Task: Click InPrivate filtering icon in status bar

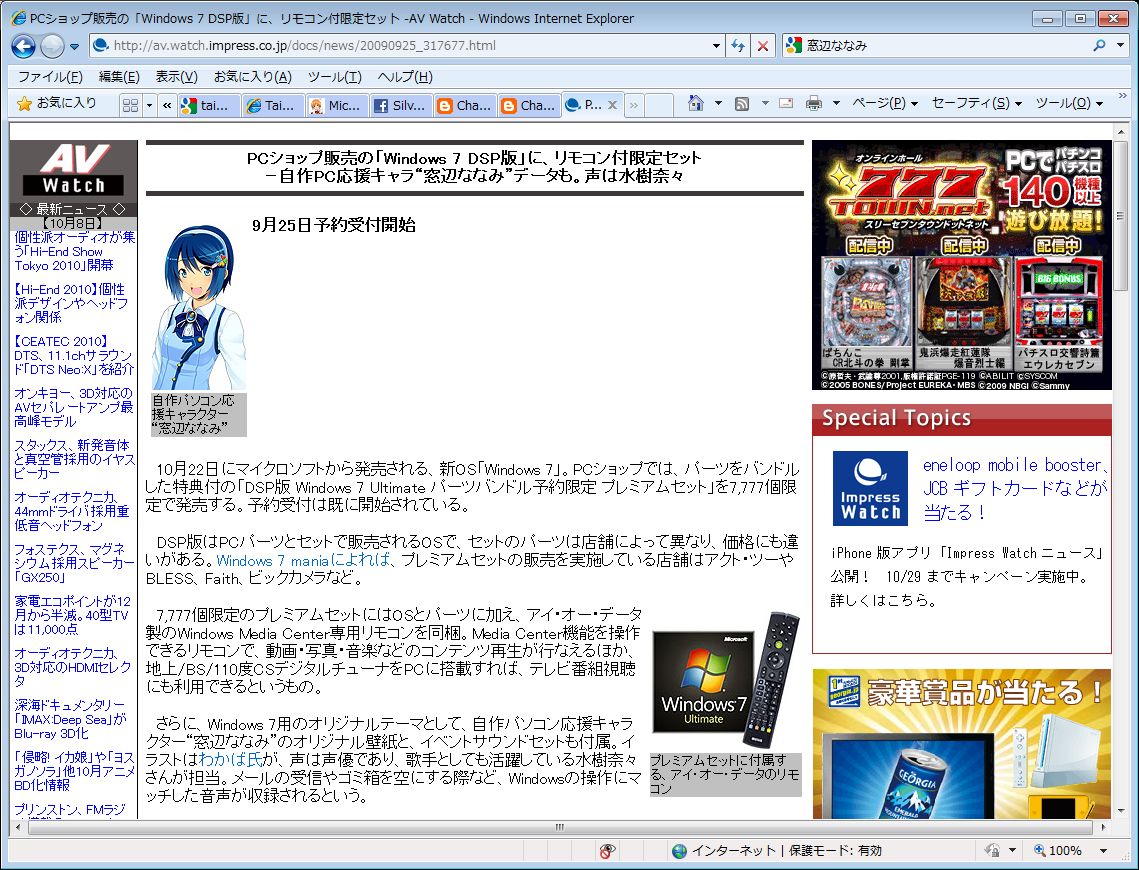Action: pyautogui.click(x=607, y=850)
